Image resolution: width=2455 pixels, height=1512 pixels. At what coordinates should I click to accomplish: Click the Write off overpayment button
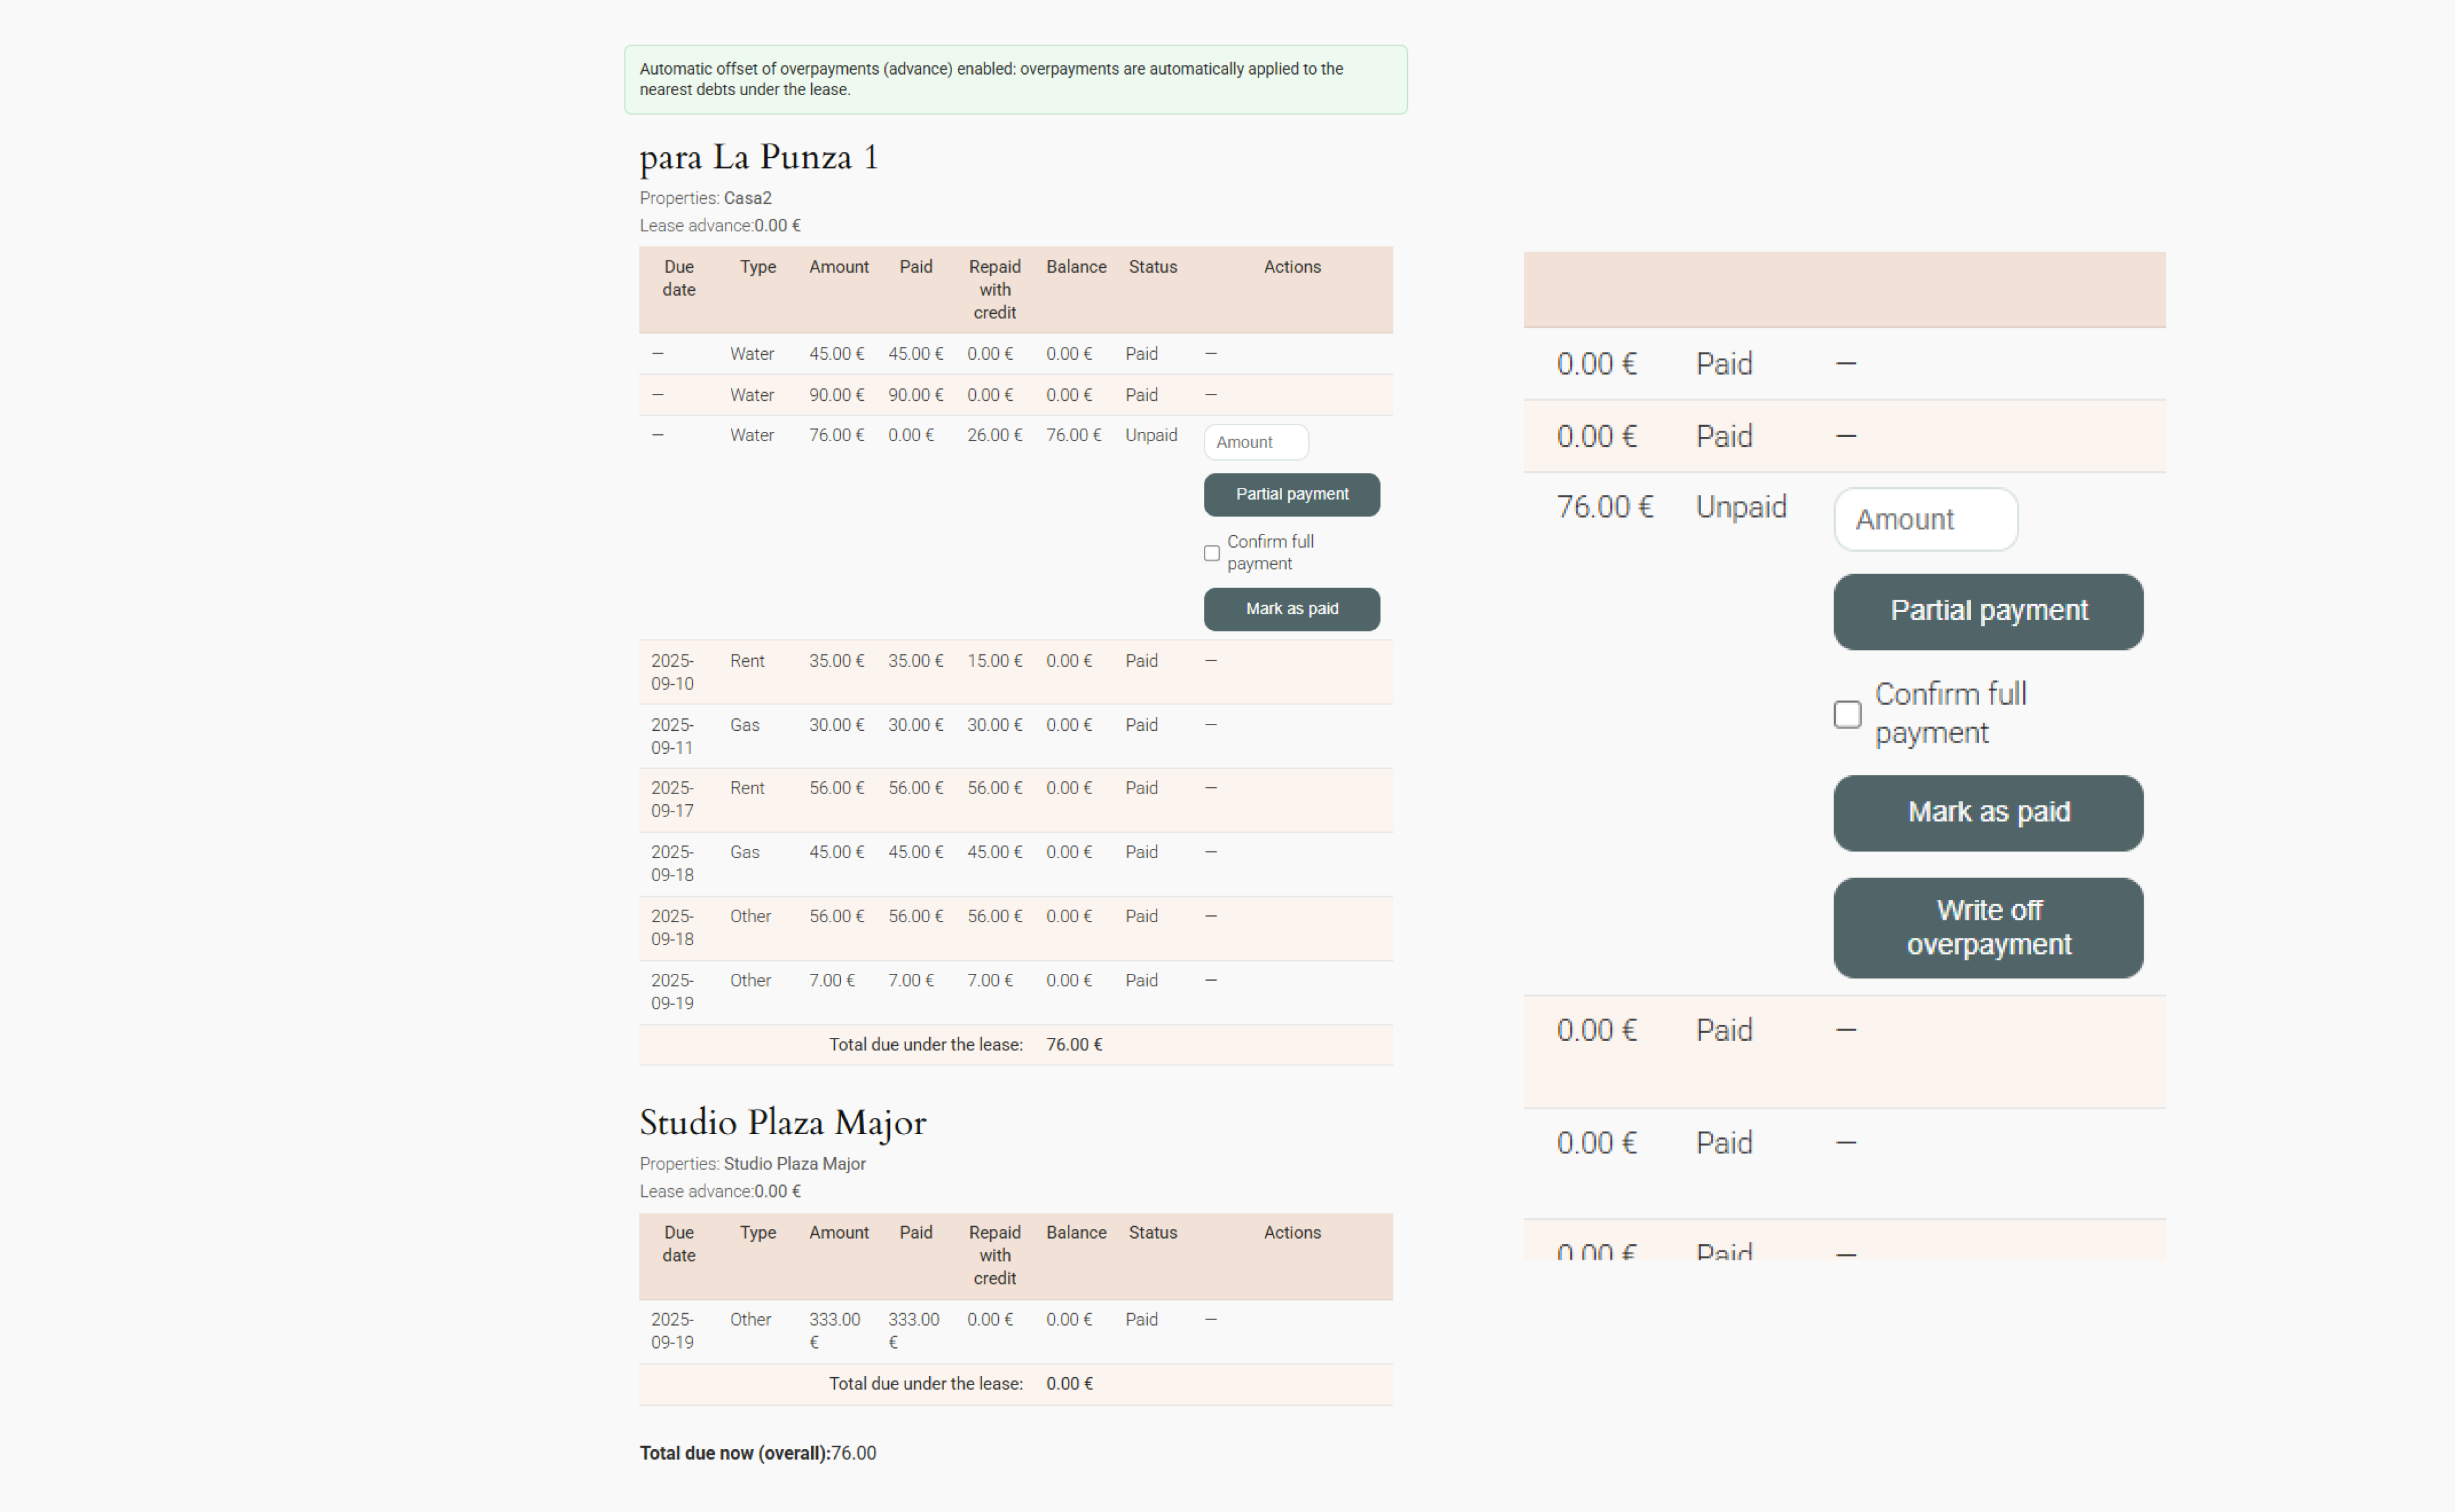click(x=1987, y=927)
